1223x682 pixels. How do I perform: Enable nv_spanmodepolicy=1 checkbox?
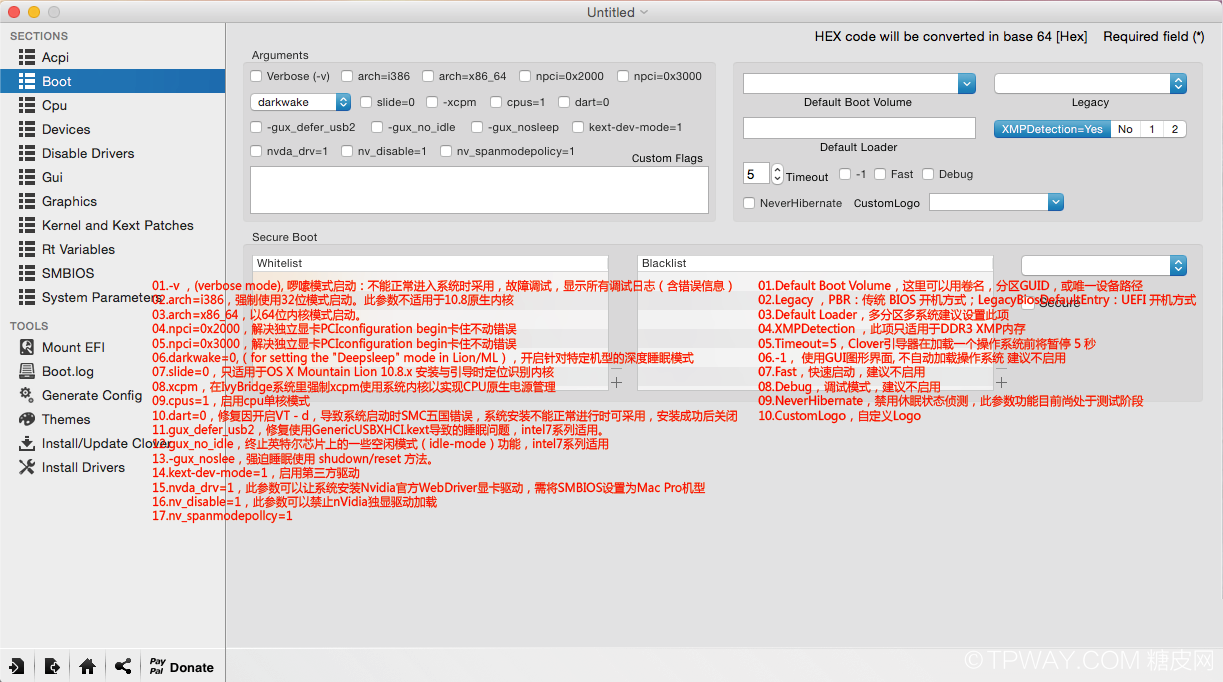446,151
